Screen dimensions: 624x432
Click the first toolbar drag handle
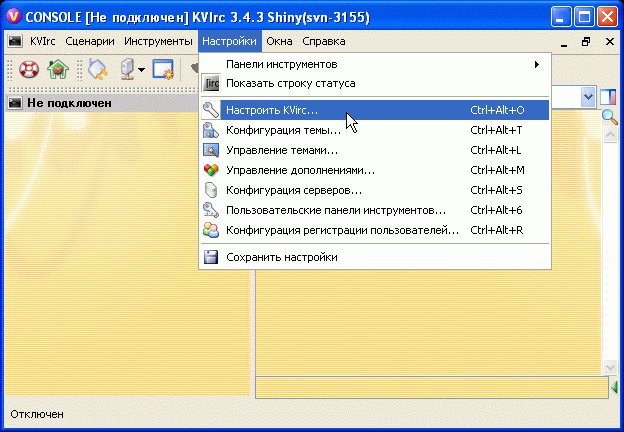tap(10, 70)
